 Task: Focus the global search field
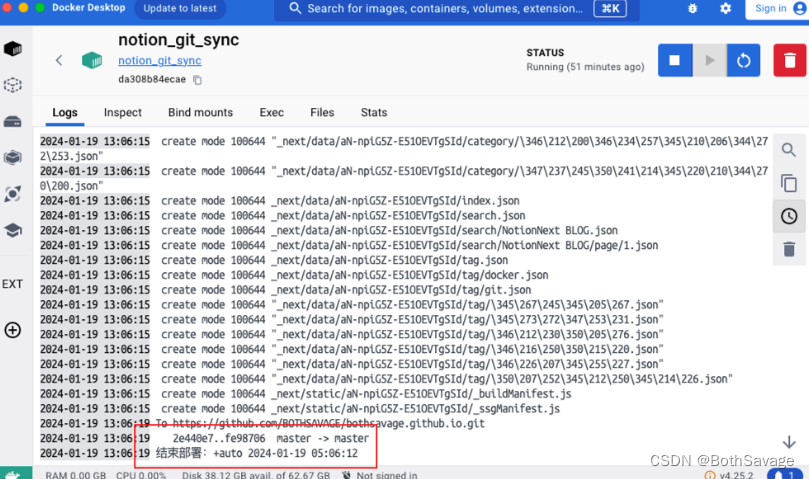(457, 9)
